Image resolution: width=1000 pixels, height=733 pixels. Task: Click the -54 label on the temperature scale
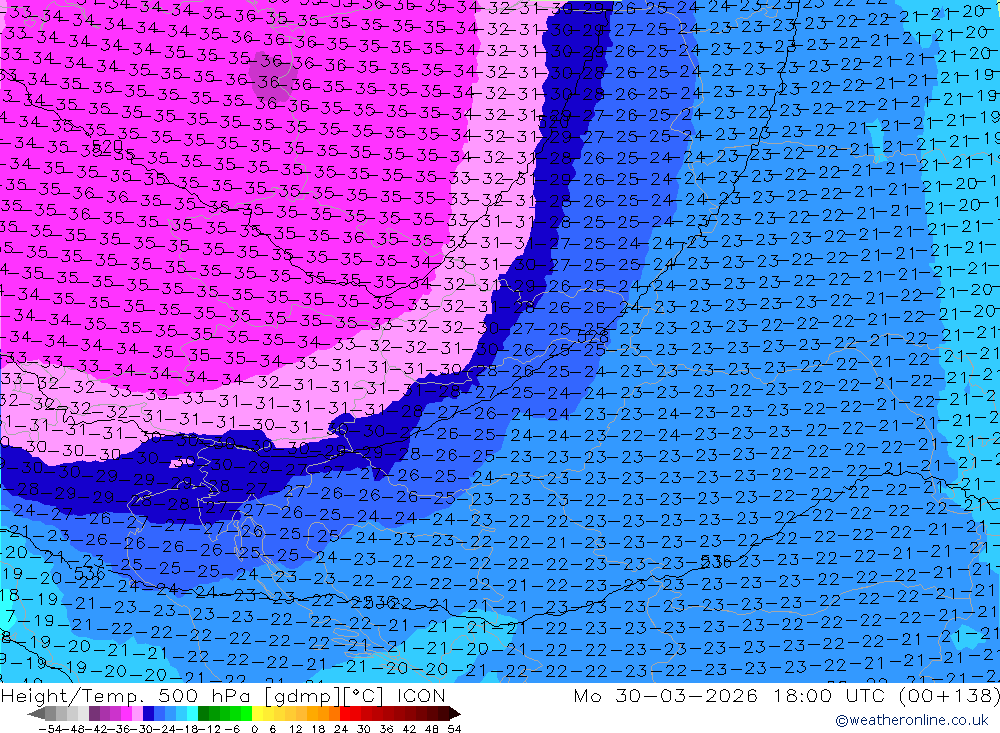pyautogui.click(x=50, y=729)
